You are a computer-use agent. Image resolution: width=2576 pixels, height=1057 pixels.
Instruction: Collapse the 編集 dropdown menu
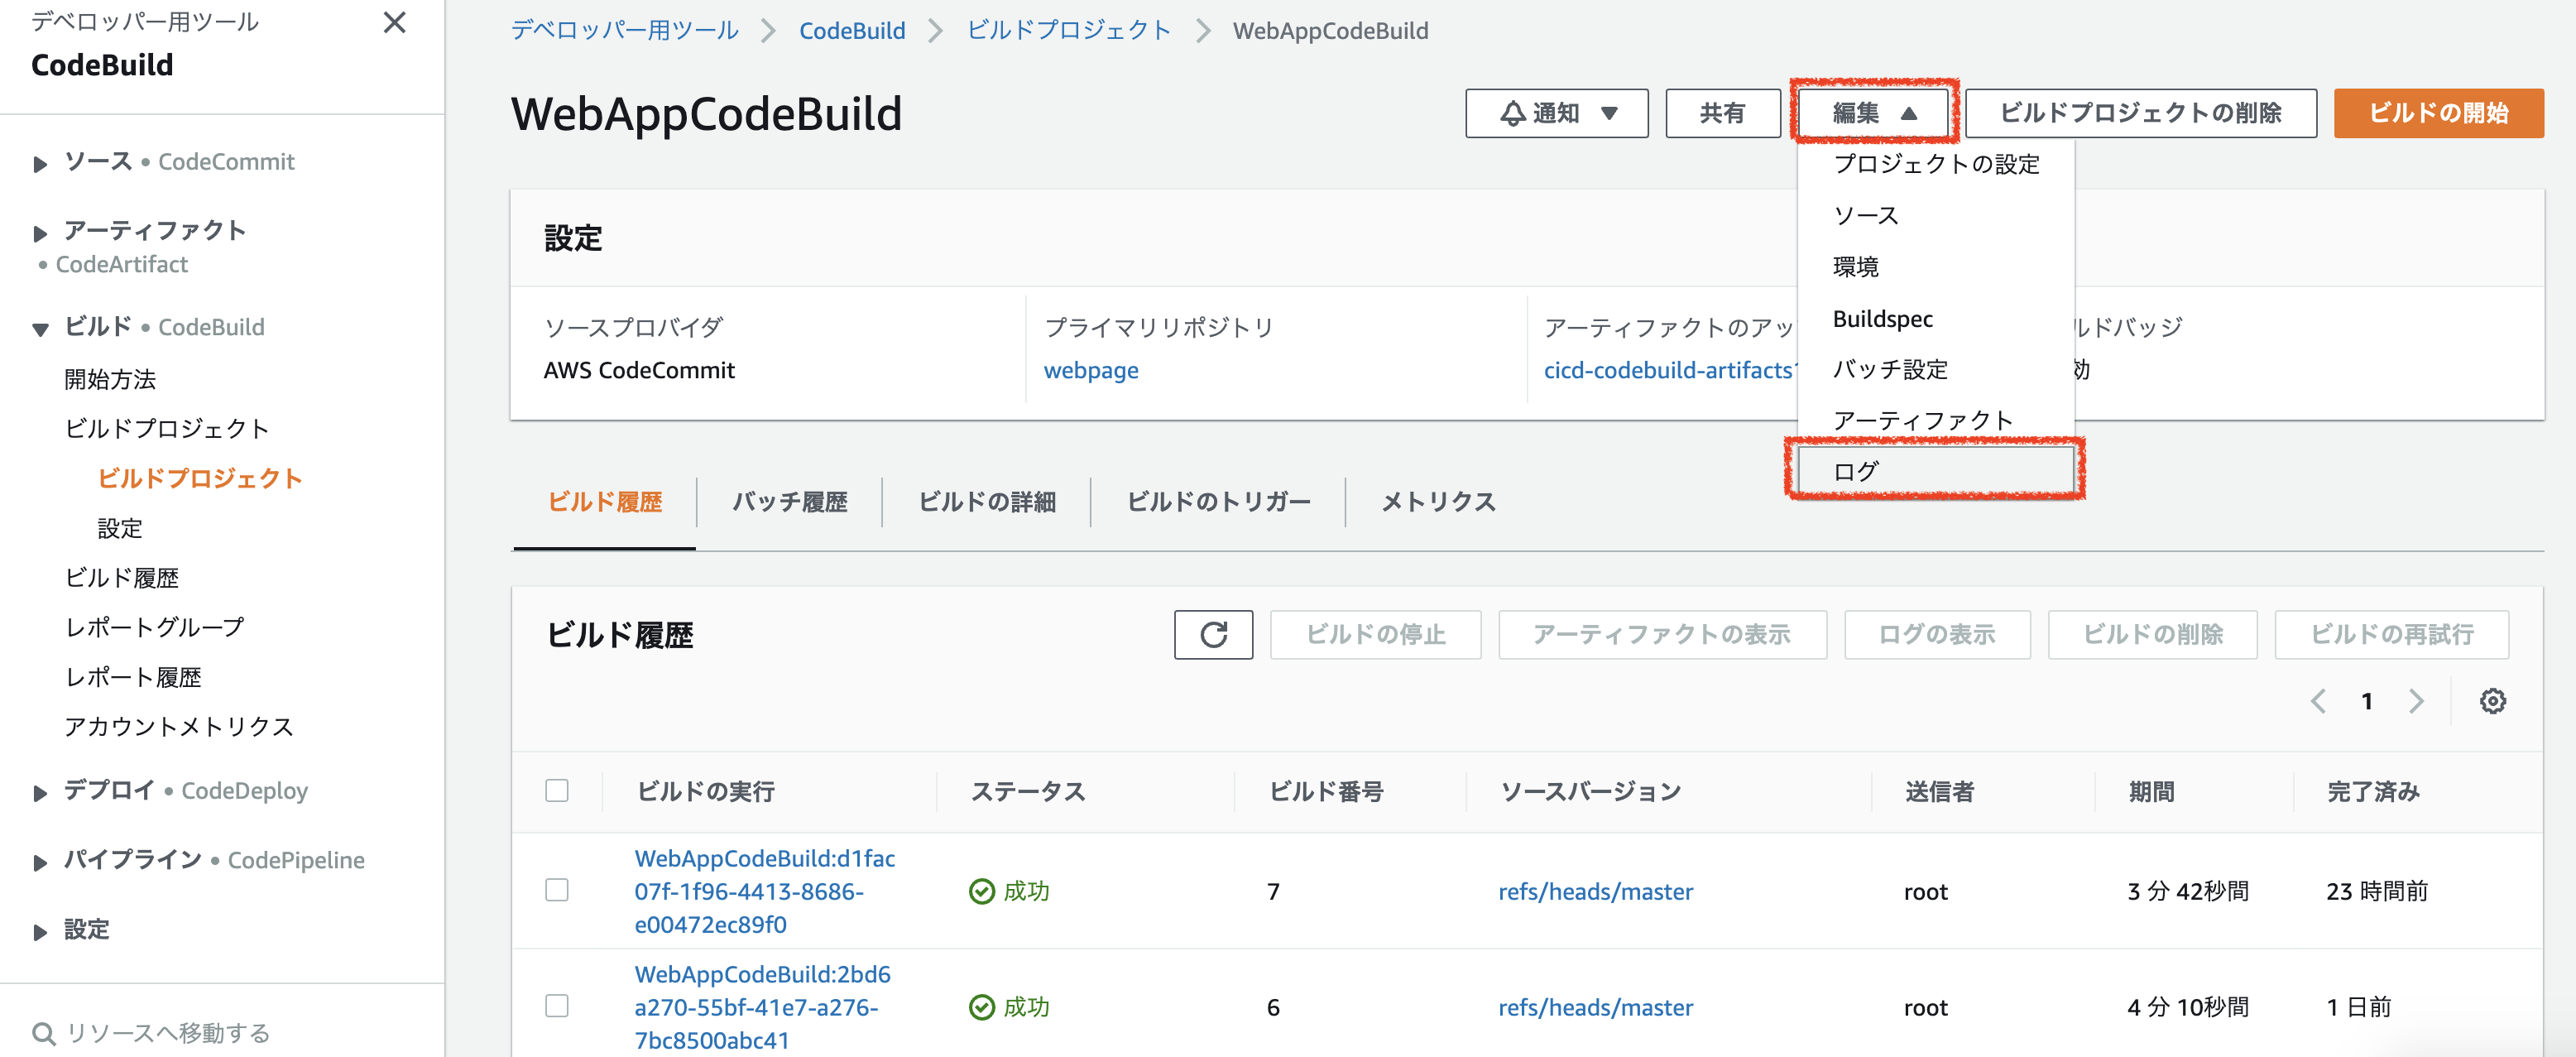(1872, 113)
